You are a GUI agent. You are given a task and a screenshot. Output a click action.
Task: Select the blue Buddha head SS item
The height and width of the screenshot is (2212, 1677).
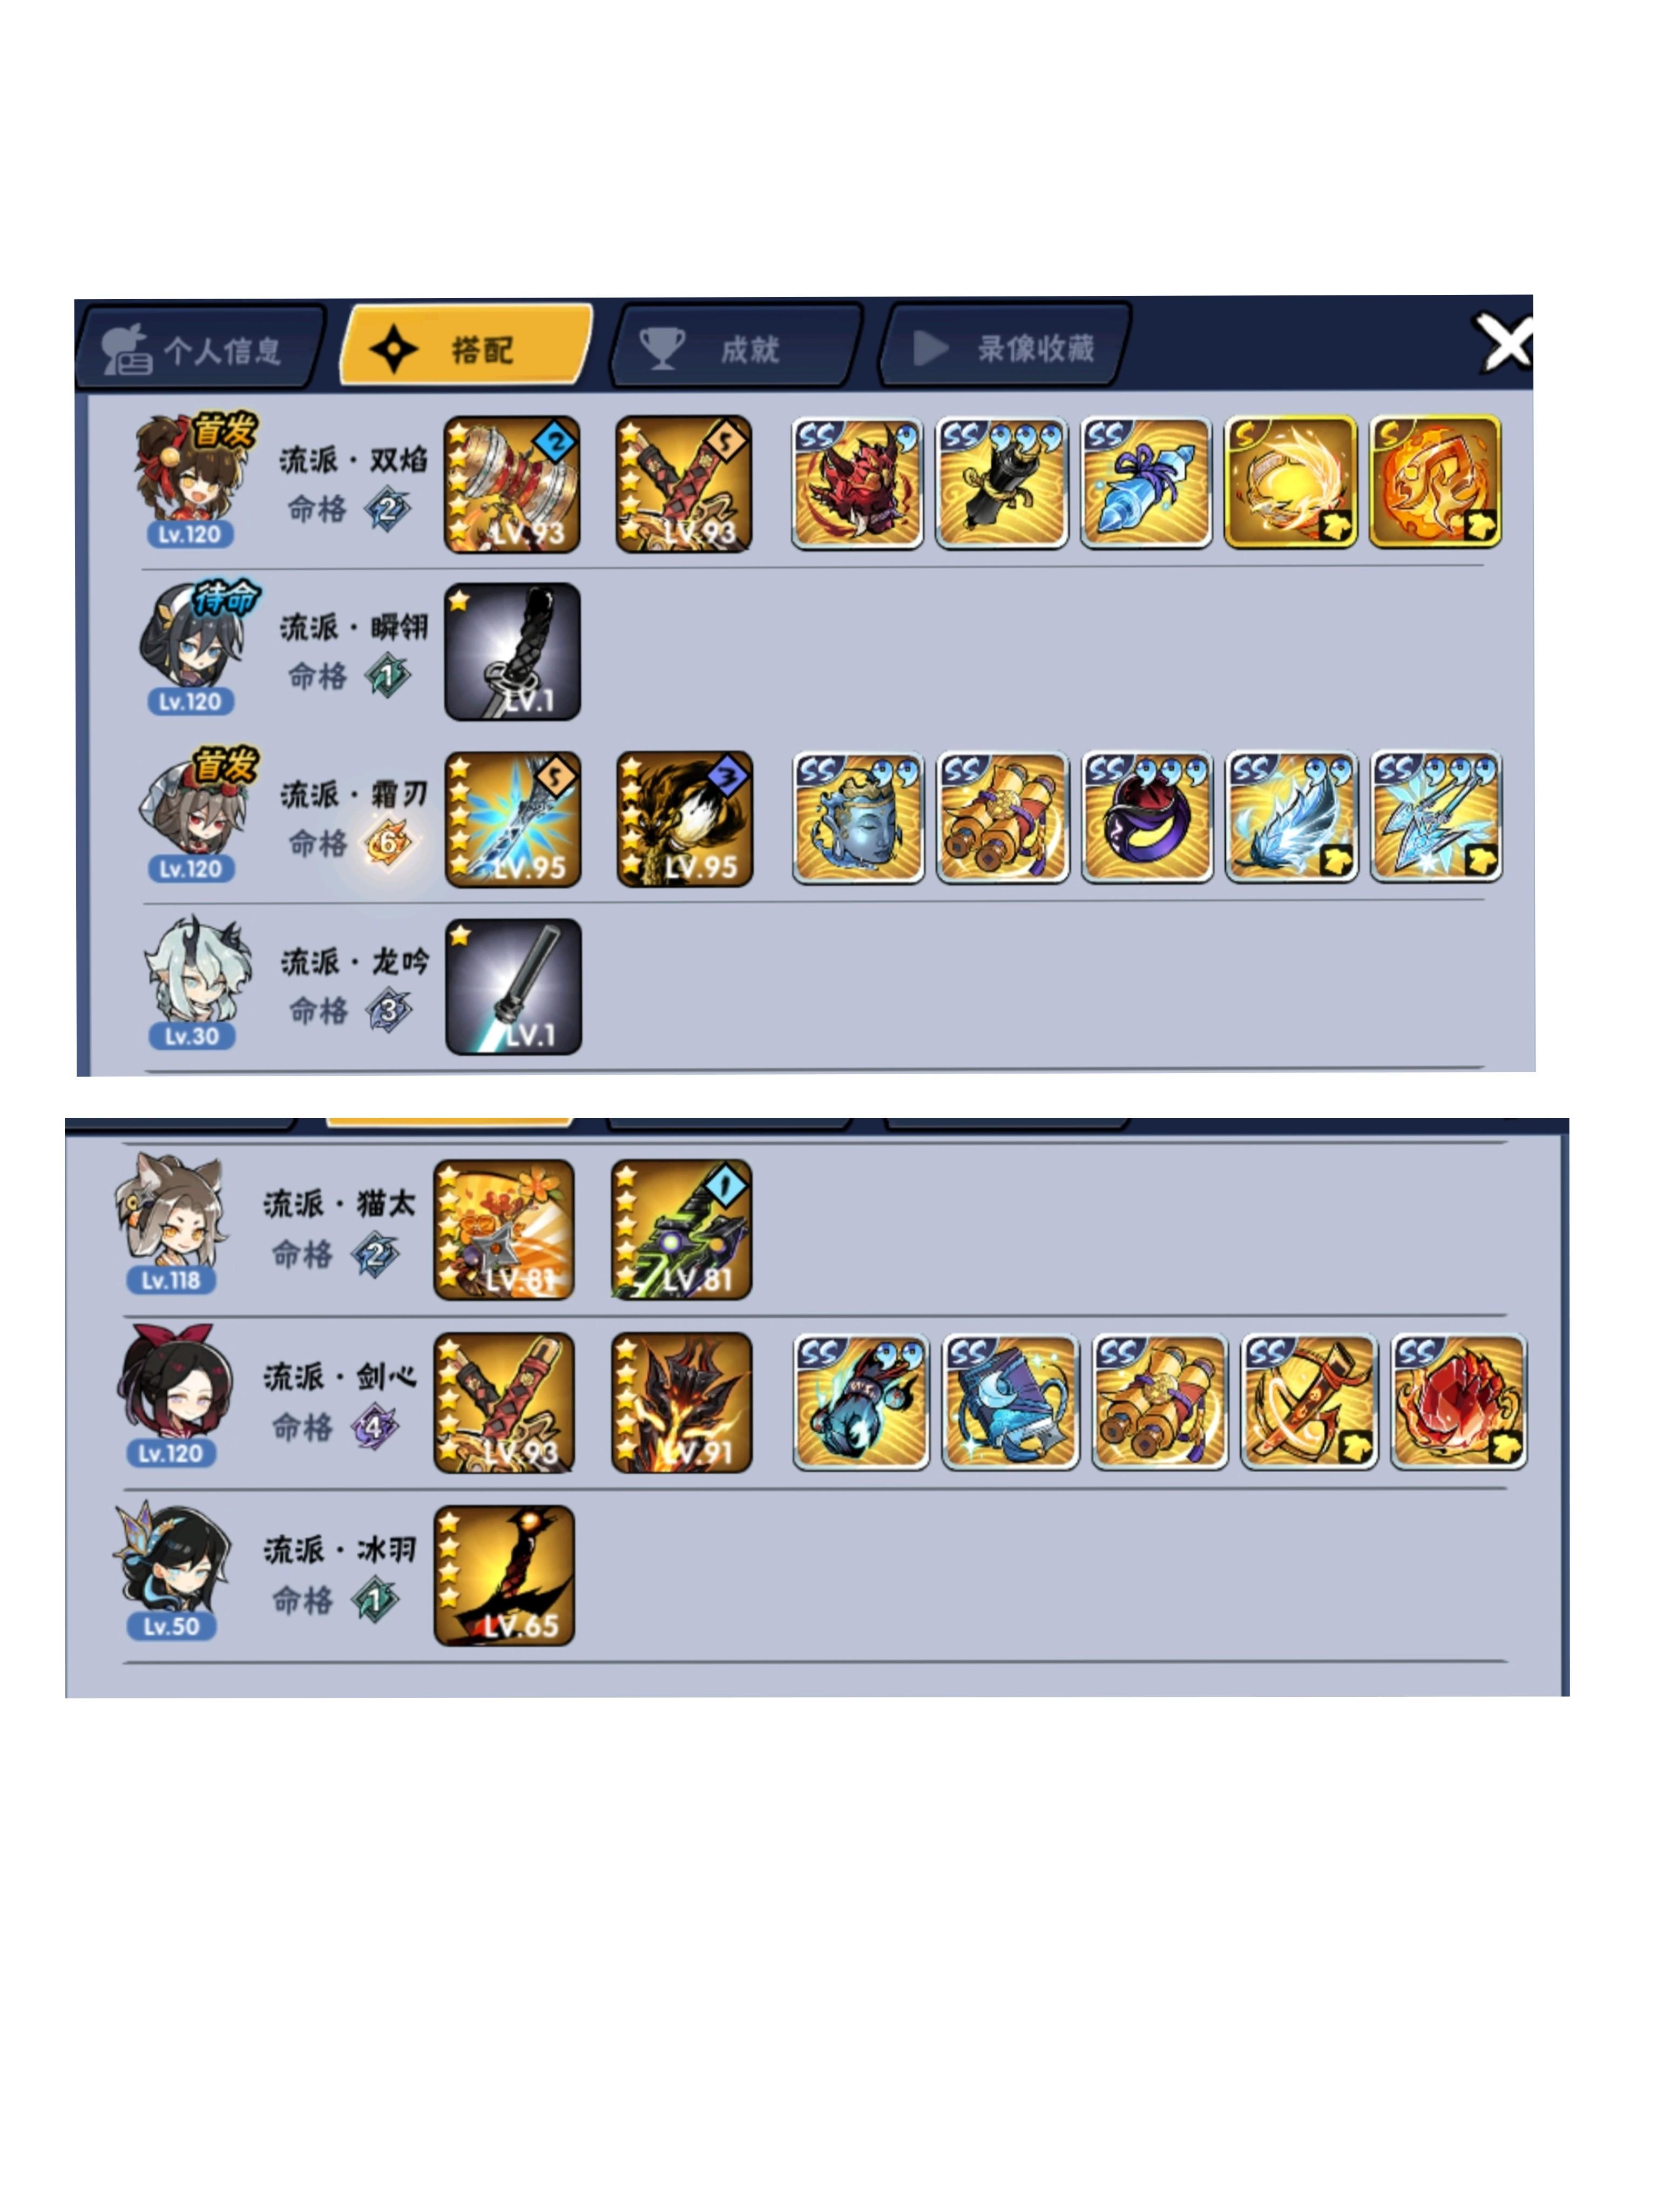858,818
